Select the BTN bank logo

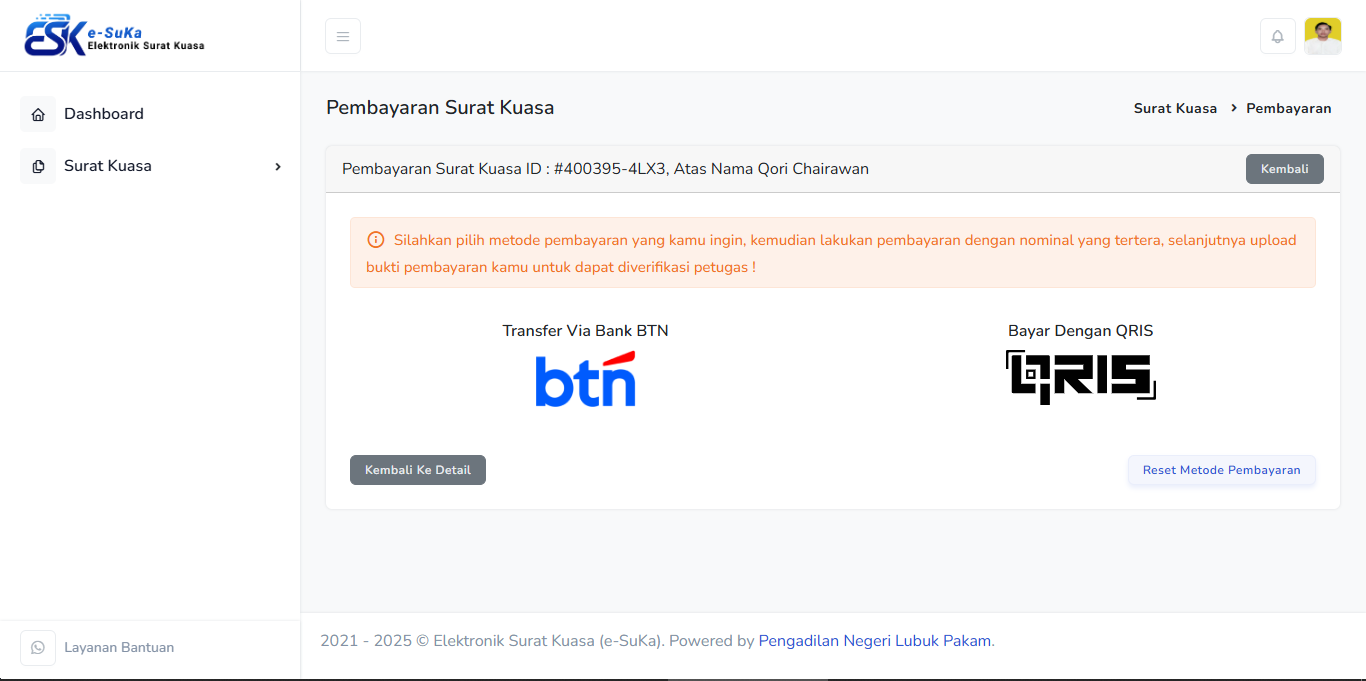point(585,380)
